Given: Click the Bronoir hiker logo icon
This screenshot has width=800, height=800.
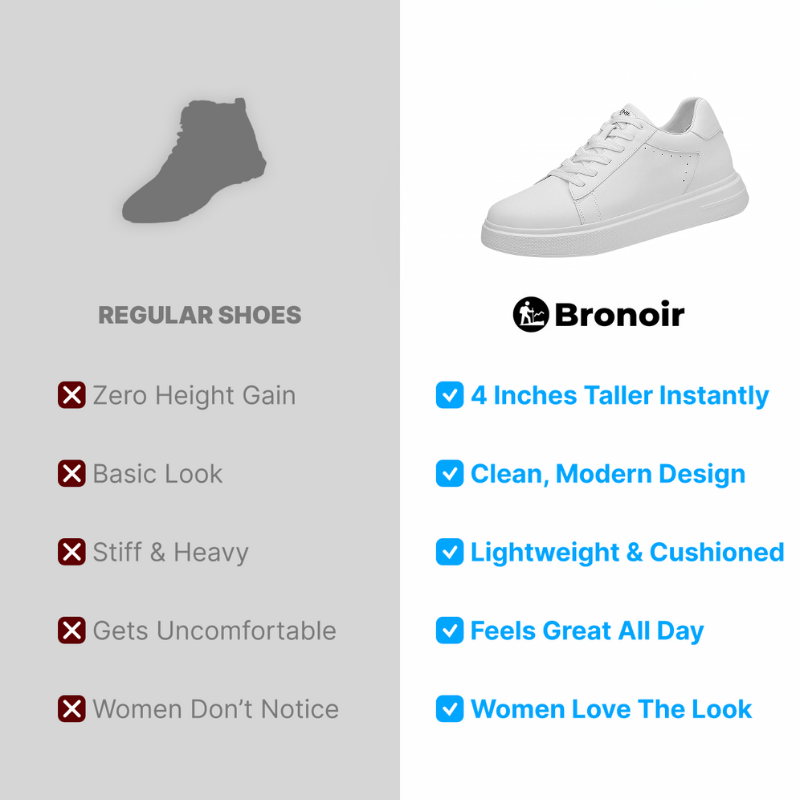Looking at the screenshot, I should click(531, 314).
